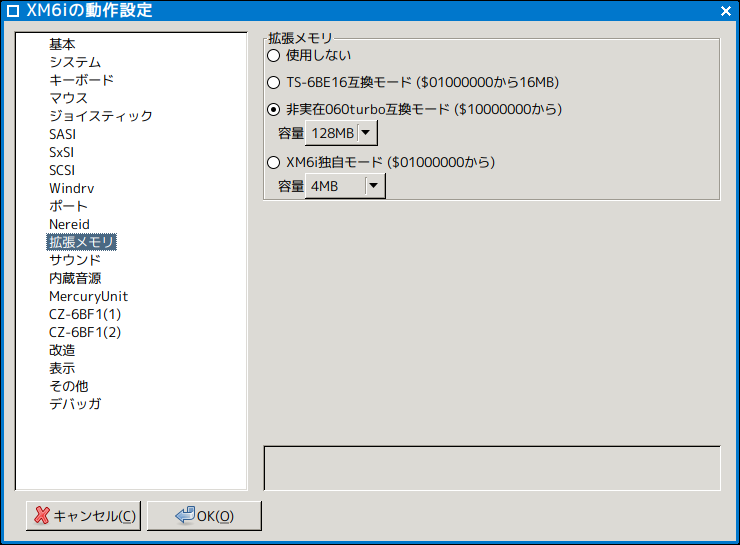This screenshot has width=740, height=545.
Task: Select MercuryUnit settings entry
Action: coord(88,296)
